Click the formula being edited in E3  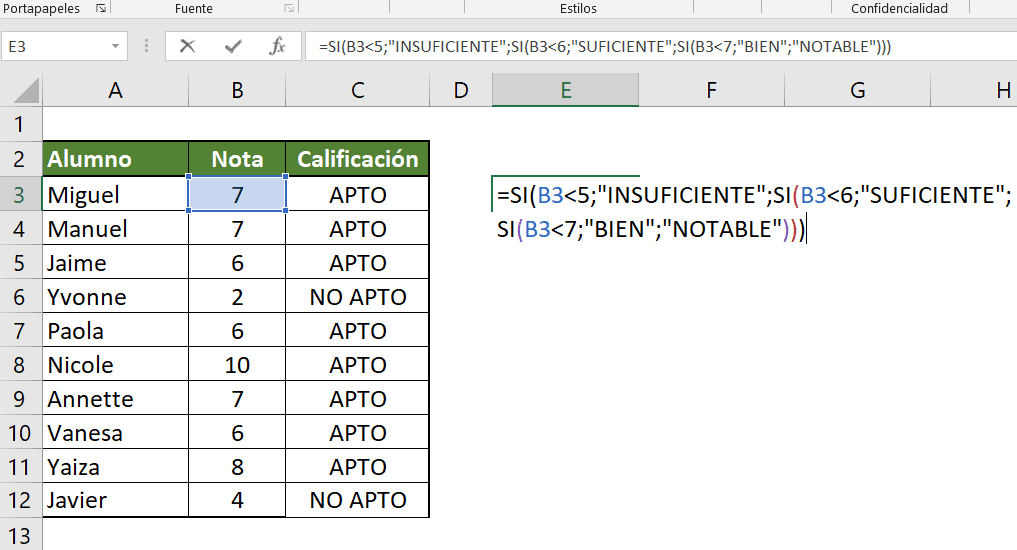(x=754, y=211)
